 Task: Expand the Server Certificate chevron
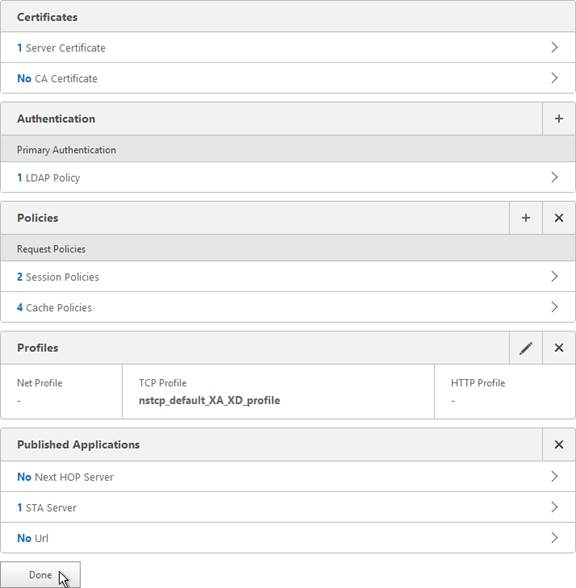coord(555,48)
